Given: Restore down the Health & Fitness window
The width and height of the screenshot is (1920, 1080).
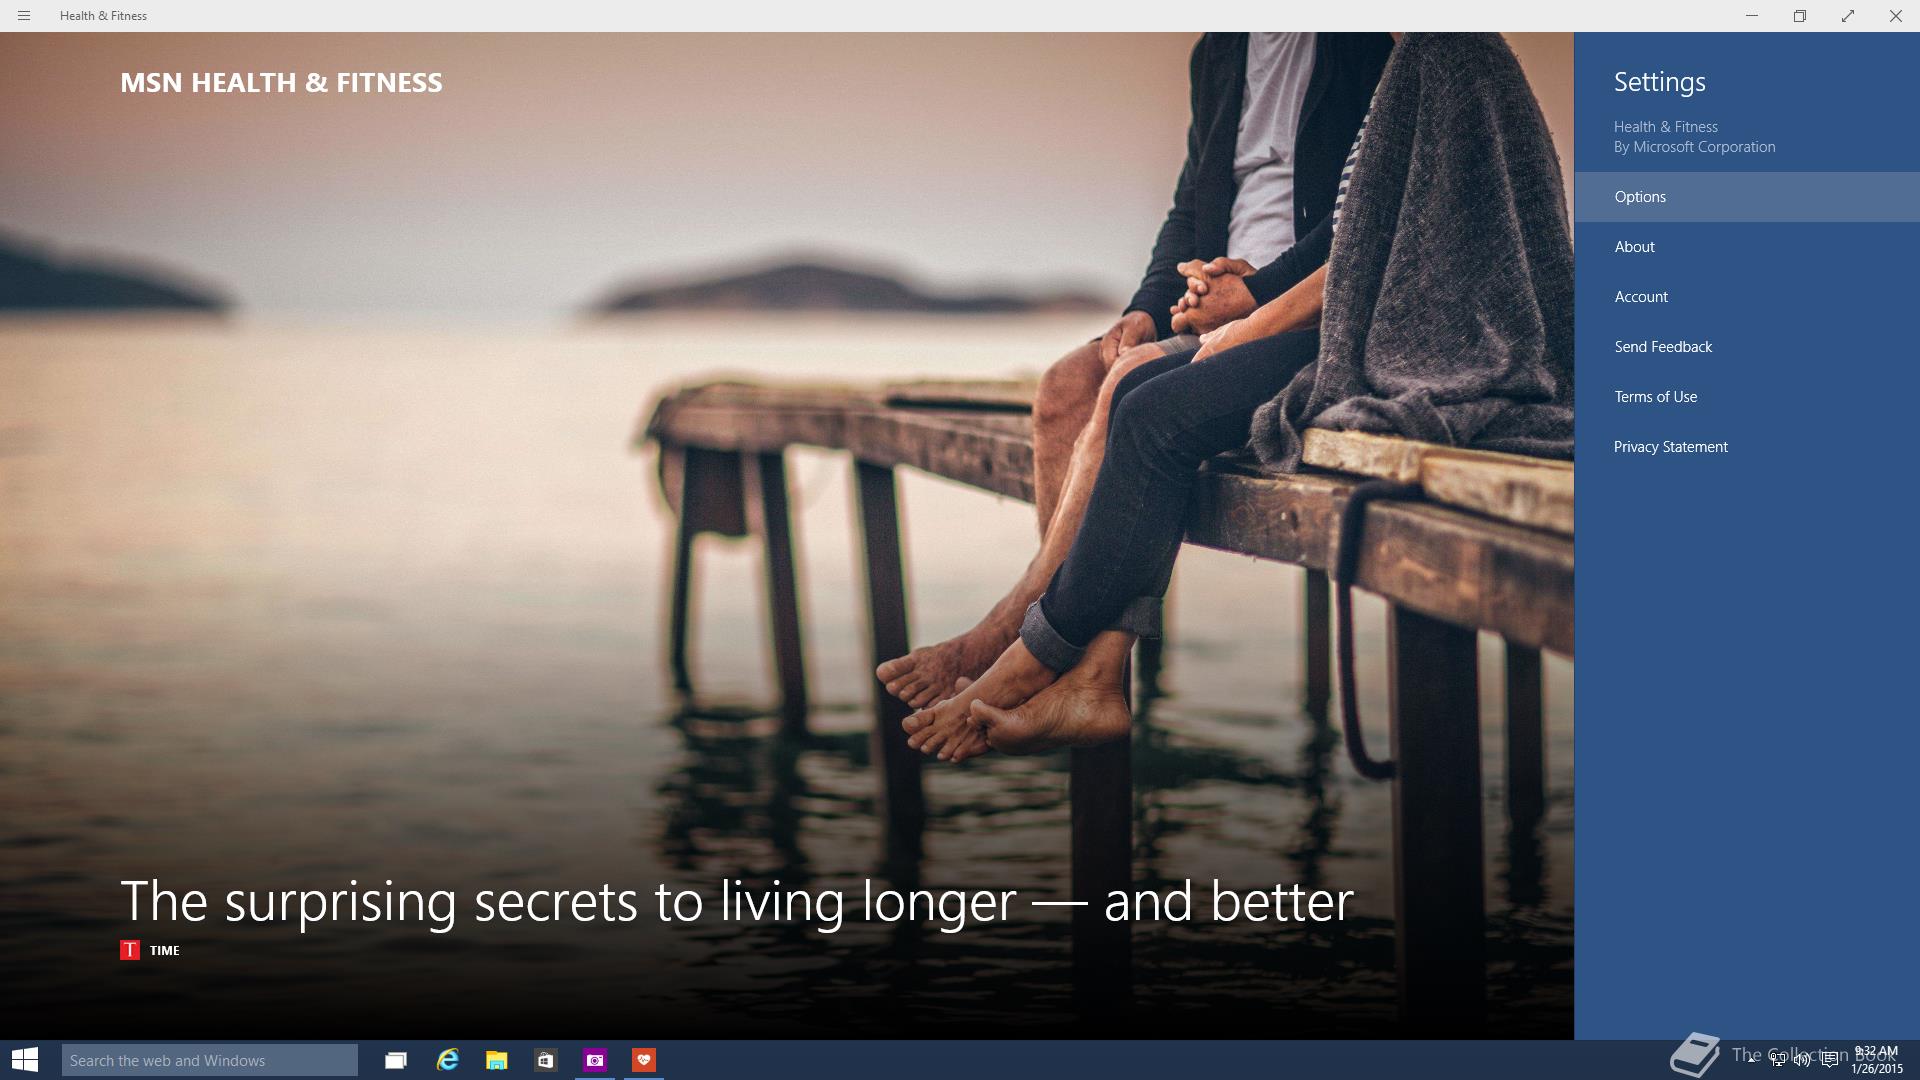Looking at the screenshot, I should coord(1800,16).
